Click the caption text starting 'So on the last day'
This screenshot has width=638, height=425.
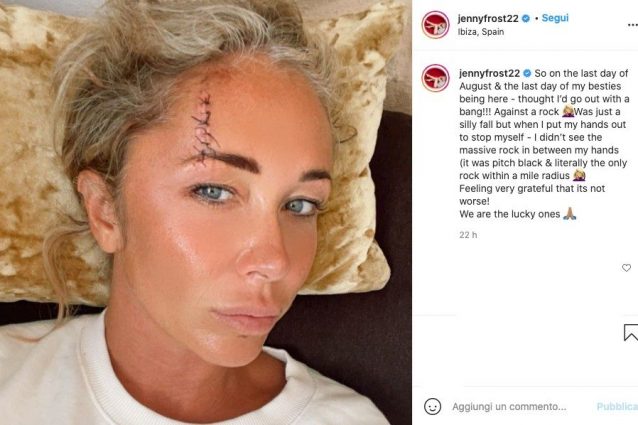coord(544,144)
